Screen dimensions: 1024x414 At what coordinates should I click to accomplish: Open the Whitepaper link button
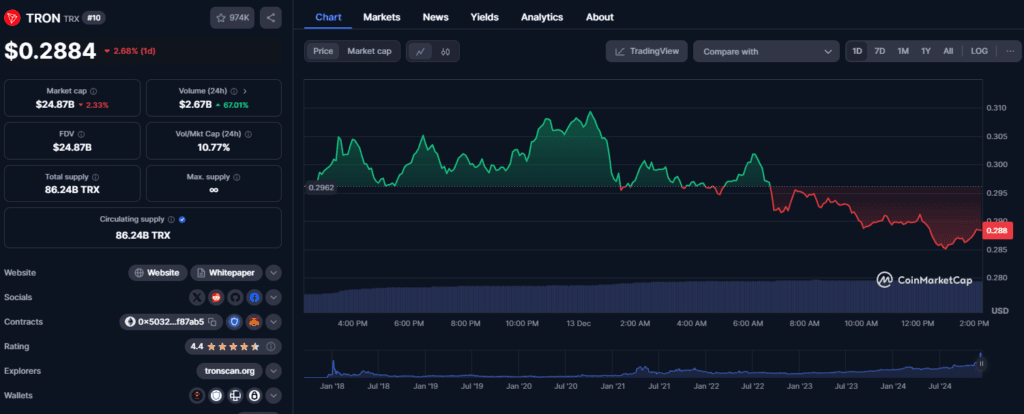(x=227, y=273)
